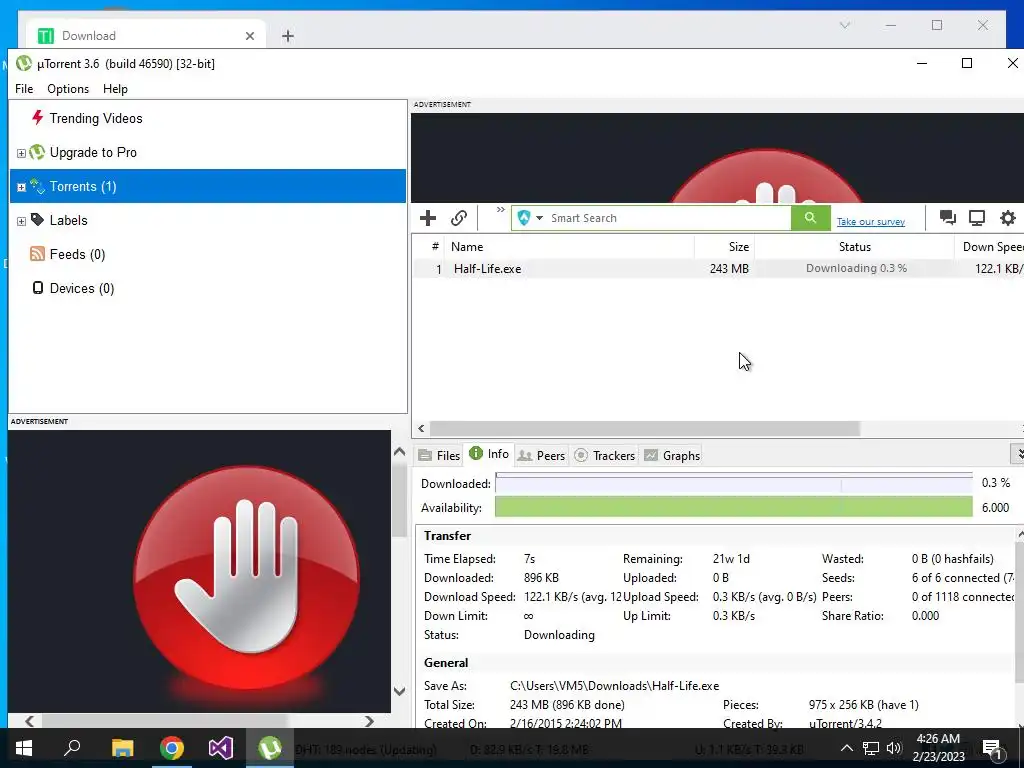Viewport: 1024px width, 768px height.
Task: Sort by the Size column header
Action: tap(724, 247)
